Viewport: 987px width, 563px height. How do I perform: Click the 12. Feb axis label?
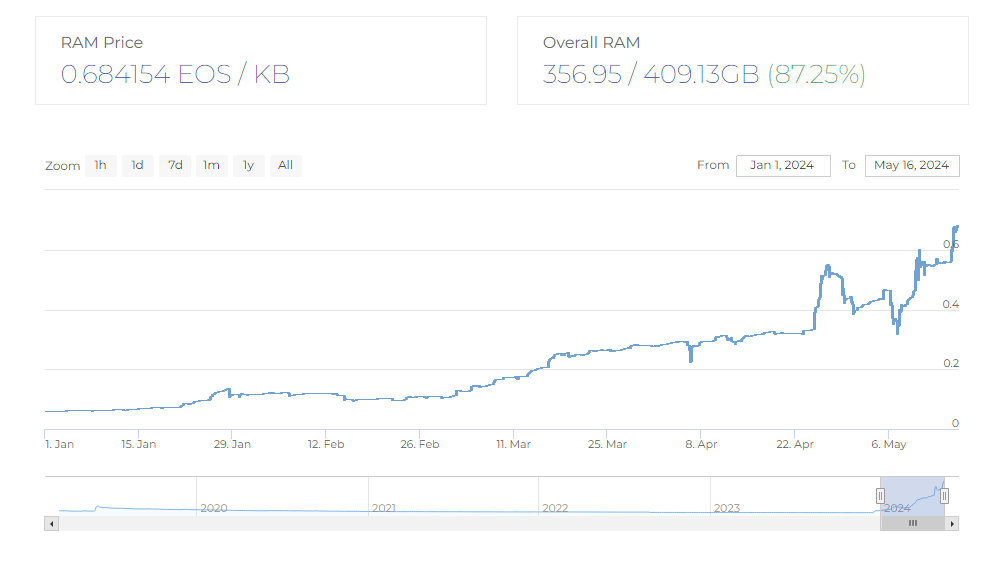pos(326,444)
